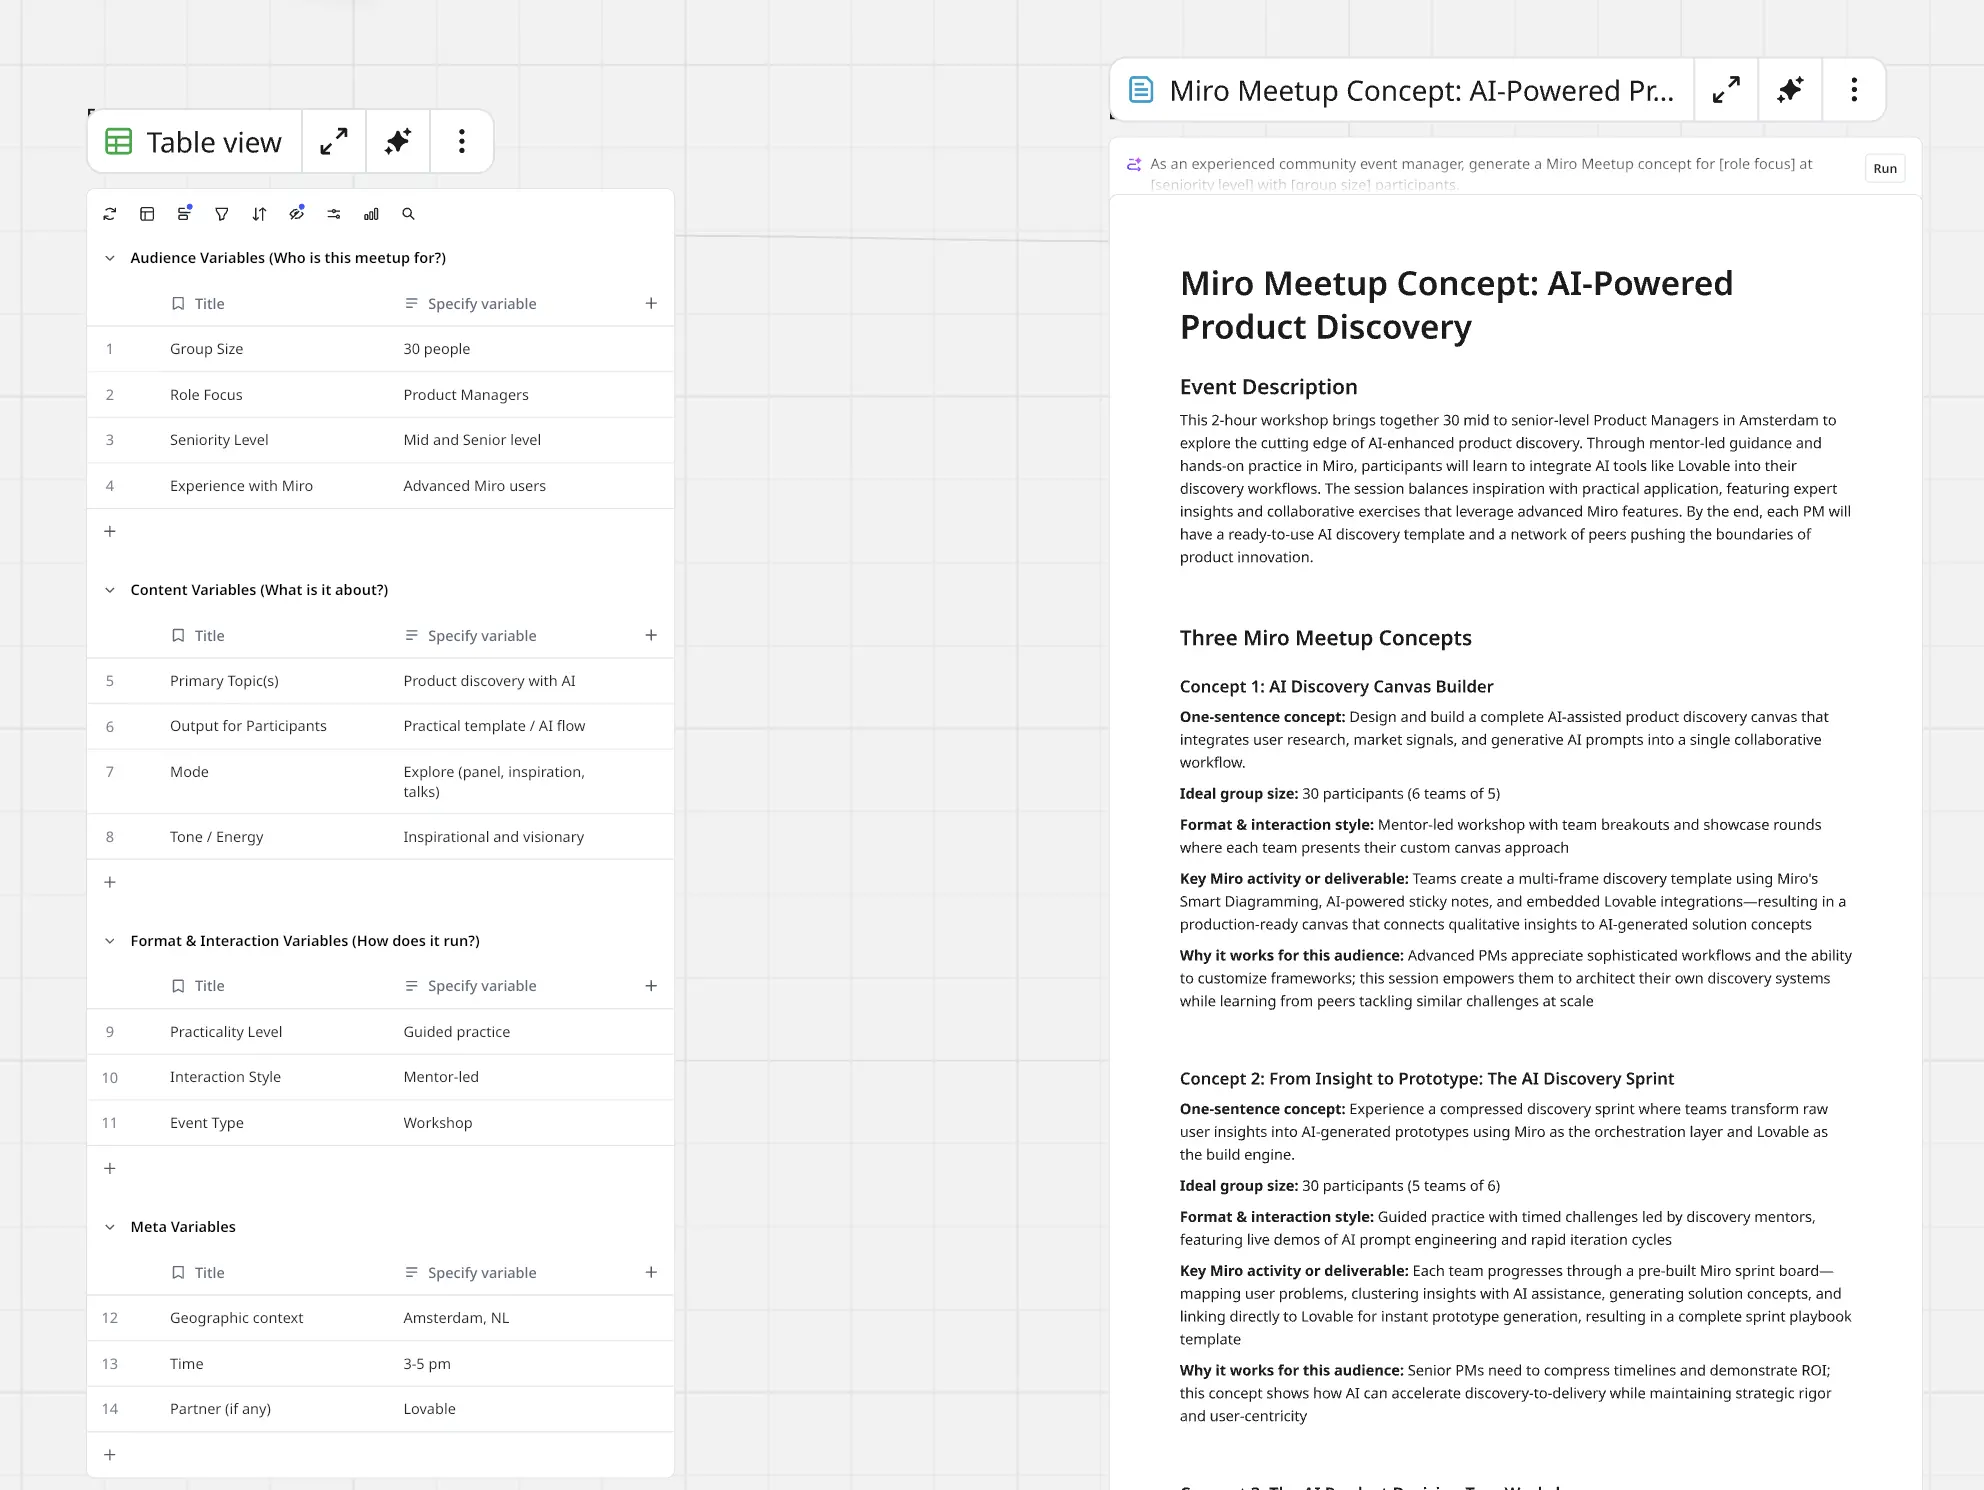Image resolution: width=1984 pixels, height=1490 pixels.
Task: Click the search magnifier in table toolbar
Action: (408, 214)
